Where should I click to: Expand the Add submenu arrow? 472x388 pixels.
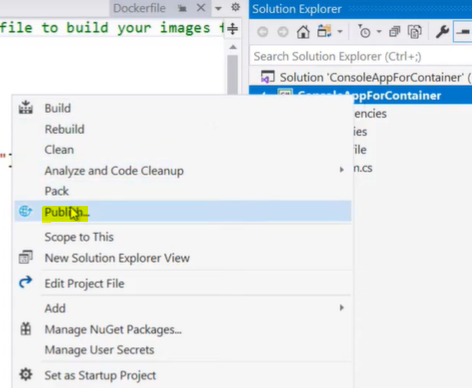[341, 307]
